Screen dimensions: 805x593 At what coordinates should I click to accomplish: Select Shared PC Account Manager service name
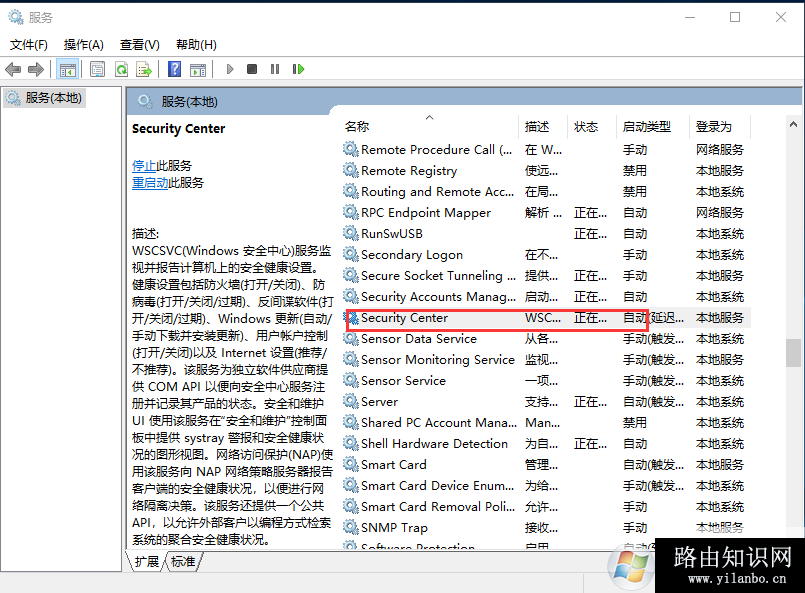pos(439,423)
